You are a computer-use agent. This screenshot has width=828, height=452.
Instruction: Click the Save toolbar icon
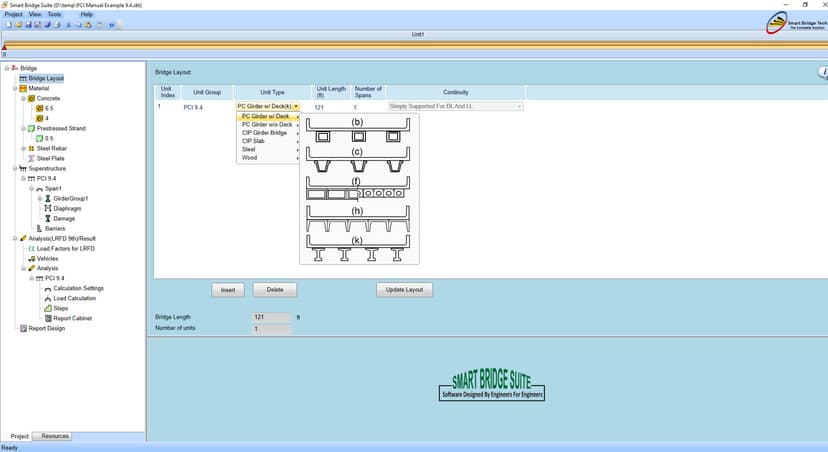28,25
